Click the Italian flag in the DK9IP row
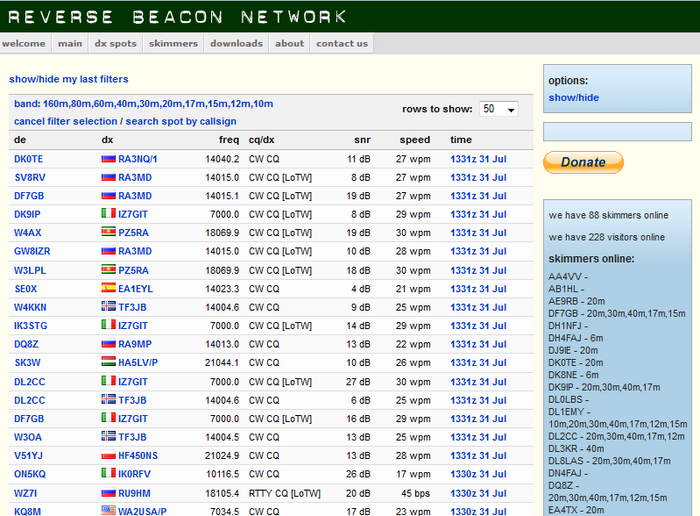700x516 pixels. [x=108, y=214]
